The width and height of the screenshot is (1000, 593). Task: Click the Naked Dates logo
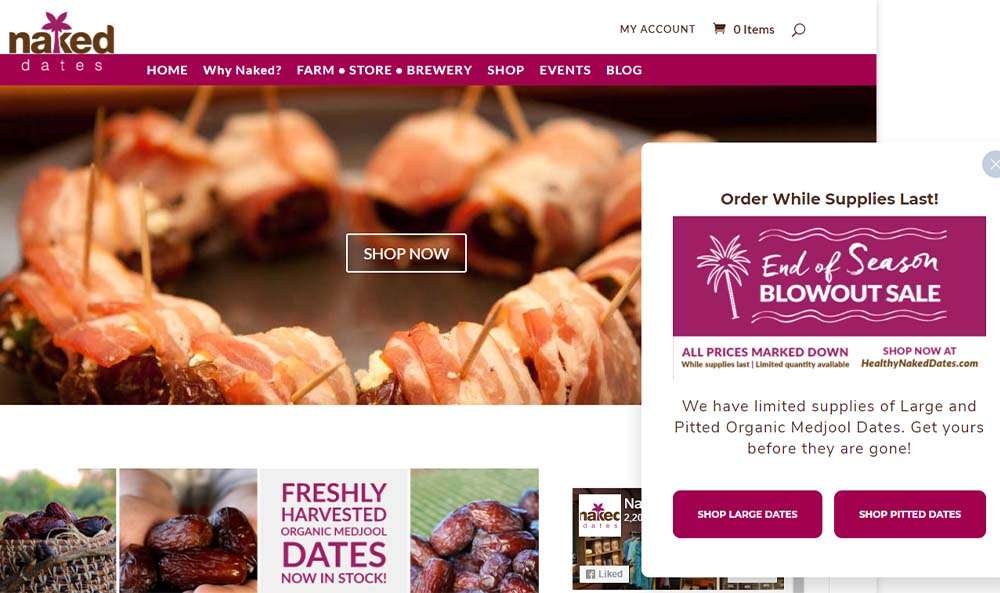click(61, 42)
